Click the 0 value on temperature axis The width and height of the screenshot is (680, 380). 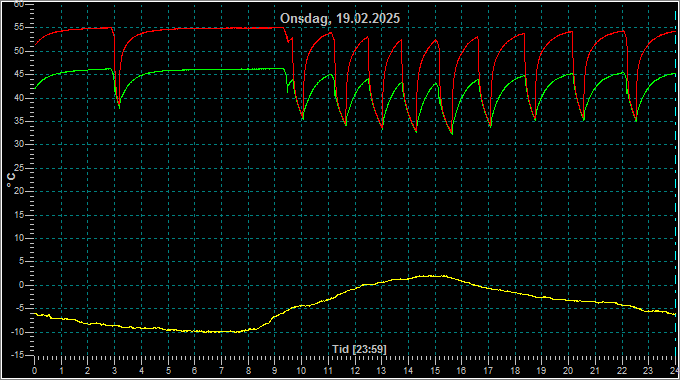point(21,285)
